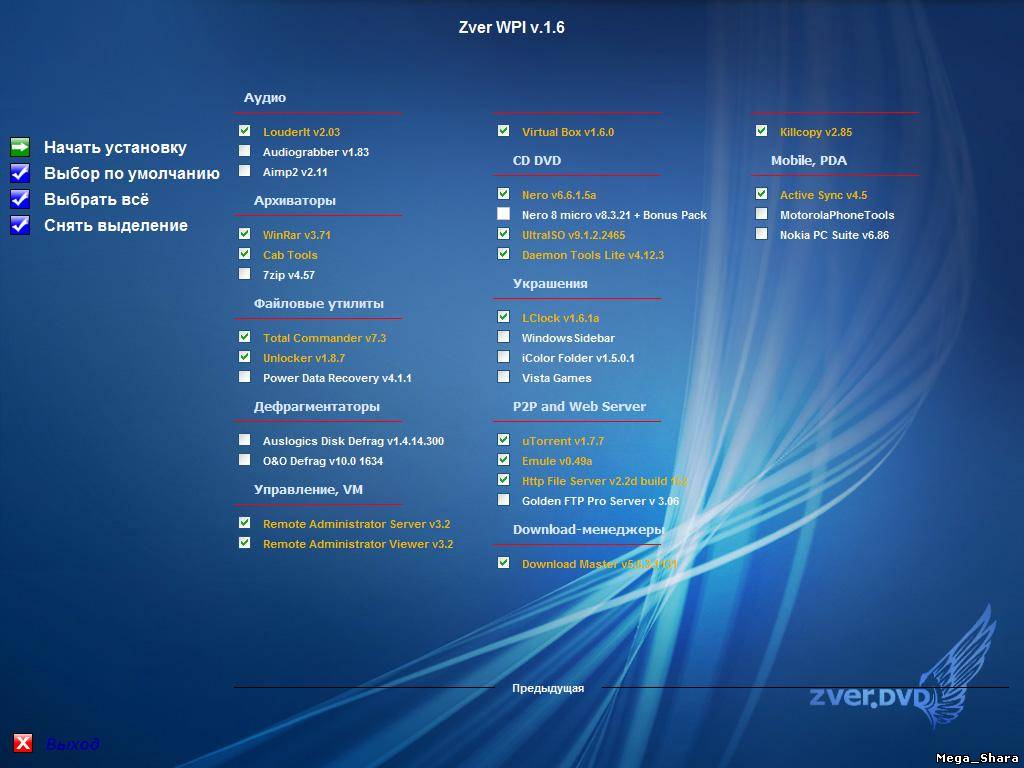1024x768 pixels.
Task: Toggle Cab Tools checkbox
Action: click(x=244, y=254)
